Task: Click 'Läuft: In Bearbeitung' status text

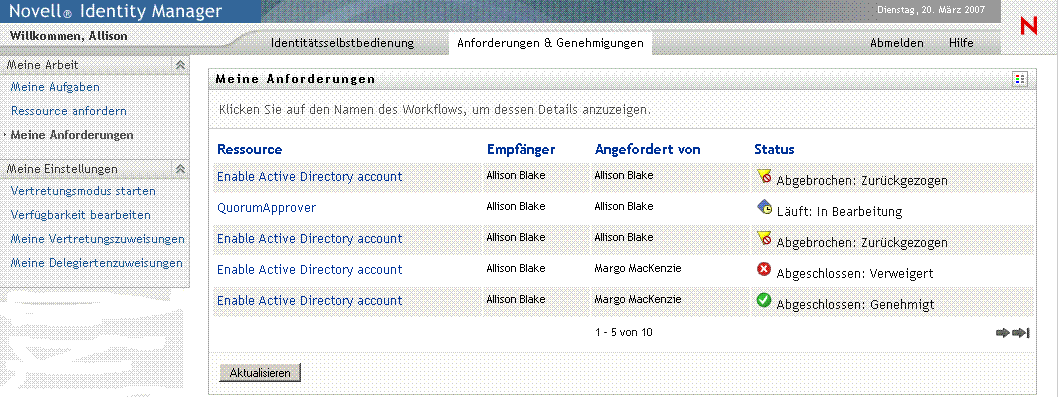Action: tap(839, 212)
